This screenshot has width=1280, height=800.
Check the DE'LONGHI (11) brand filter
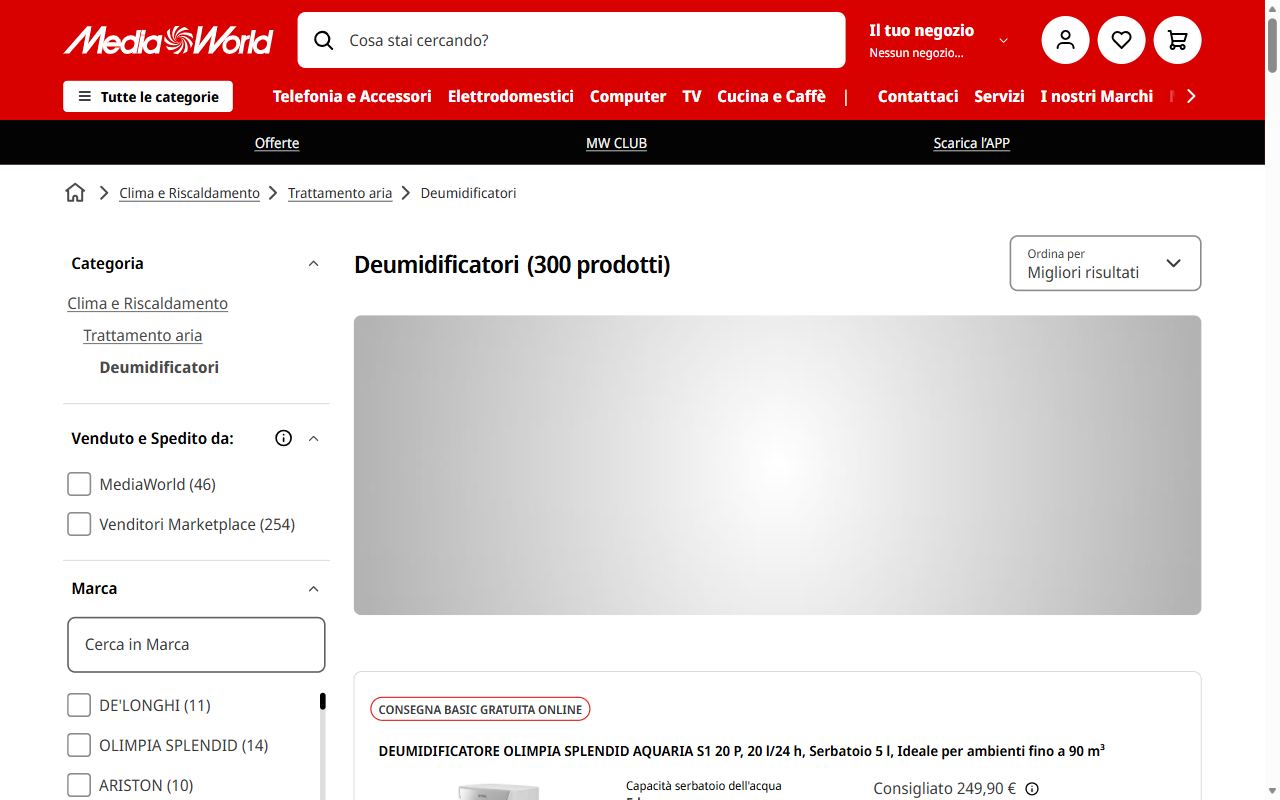point(79,705)
